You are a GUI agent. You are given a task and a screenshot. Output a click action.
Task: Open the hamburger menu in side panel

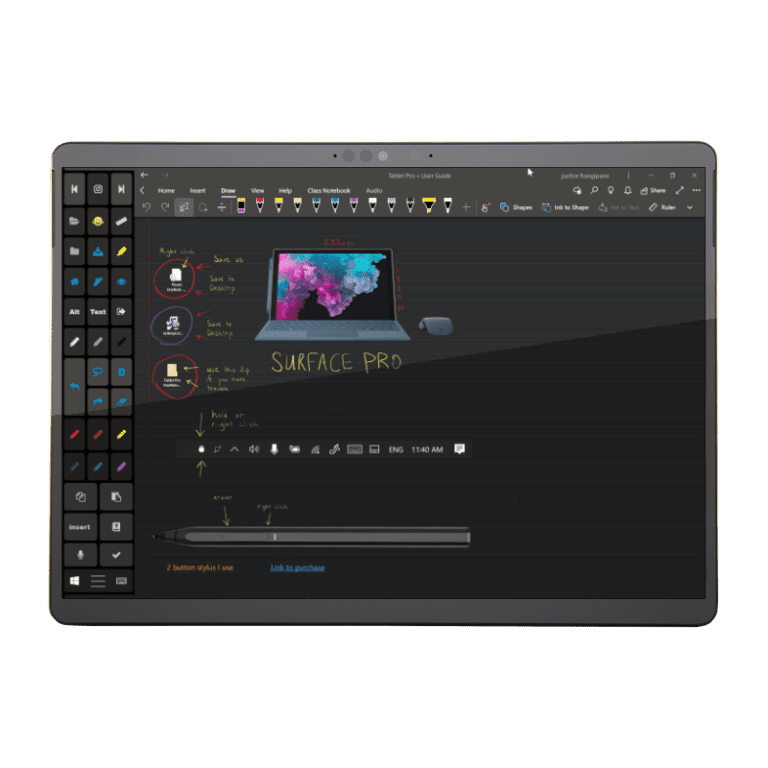(98, 580)
